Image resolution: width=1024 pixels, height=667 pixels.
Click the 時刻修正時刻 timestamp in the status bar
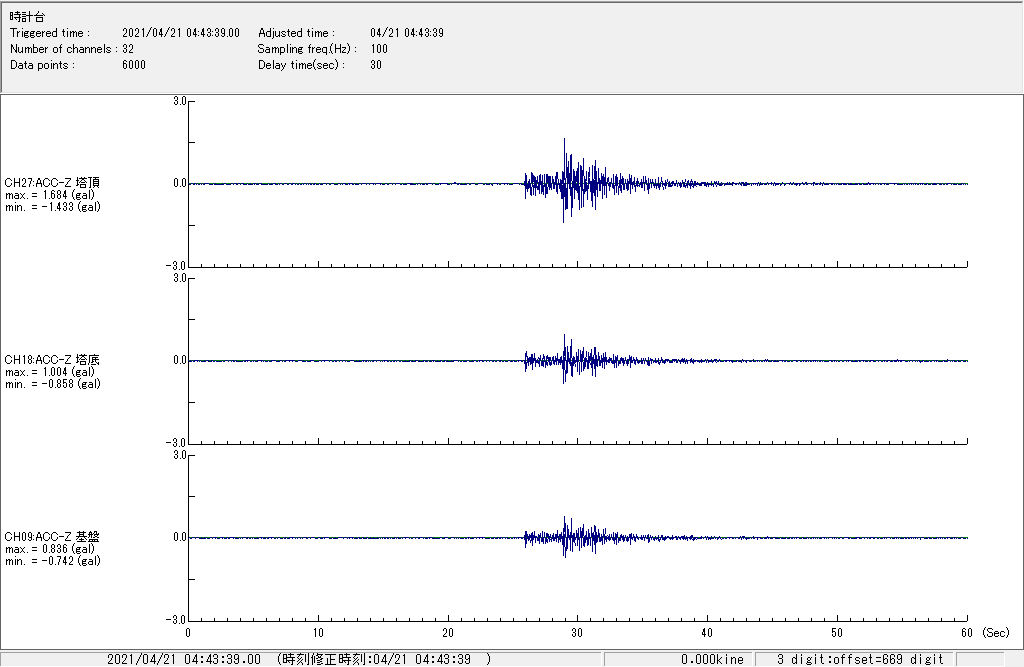pyautogui.click(x=384, y=659)
